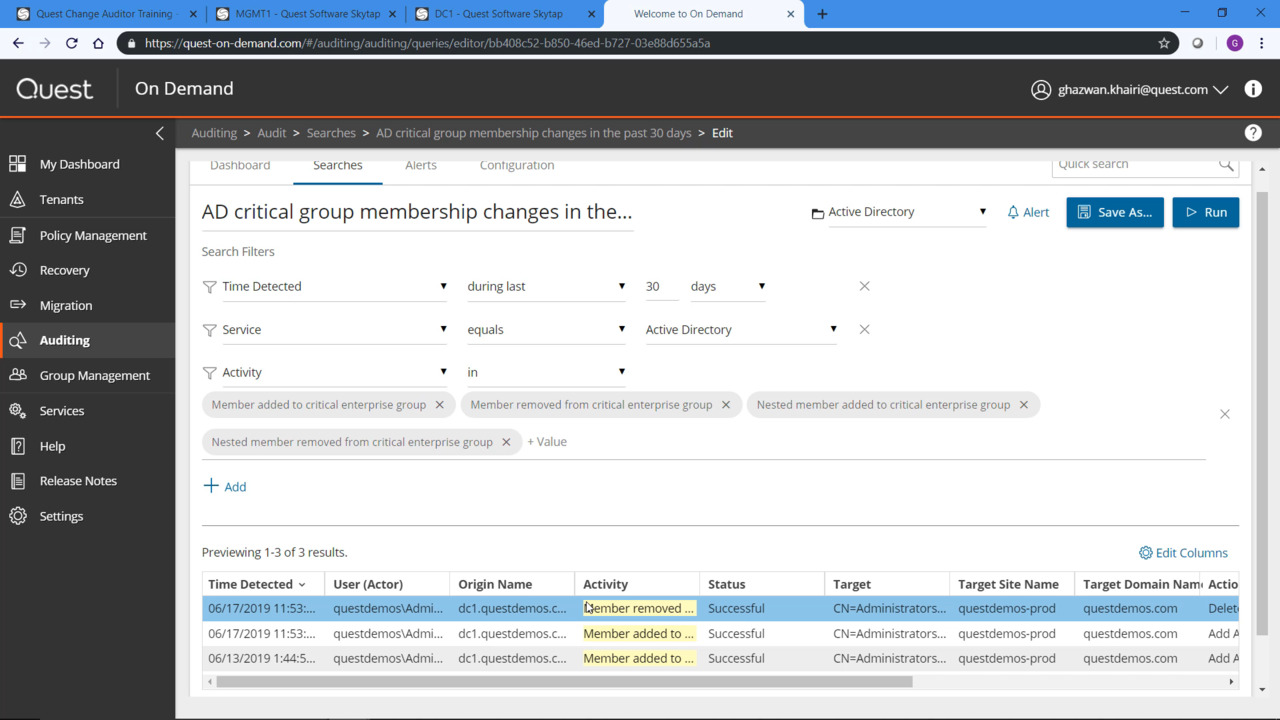This screenshot has height=720, width=1280.
Task: Open the Service filter field dropdown
Action: tap(335, 329)
